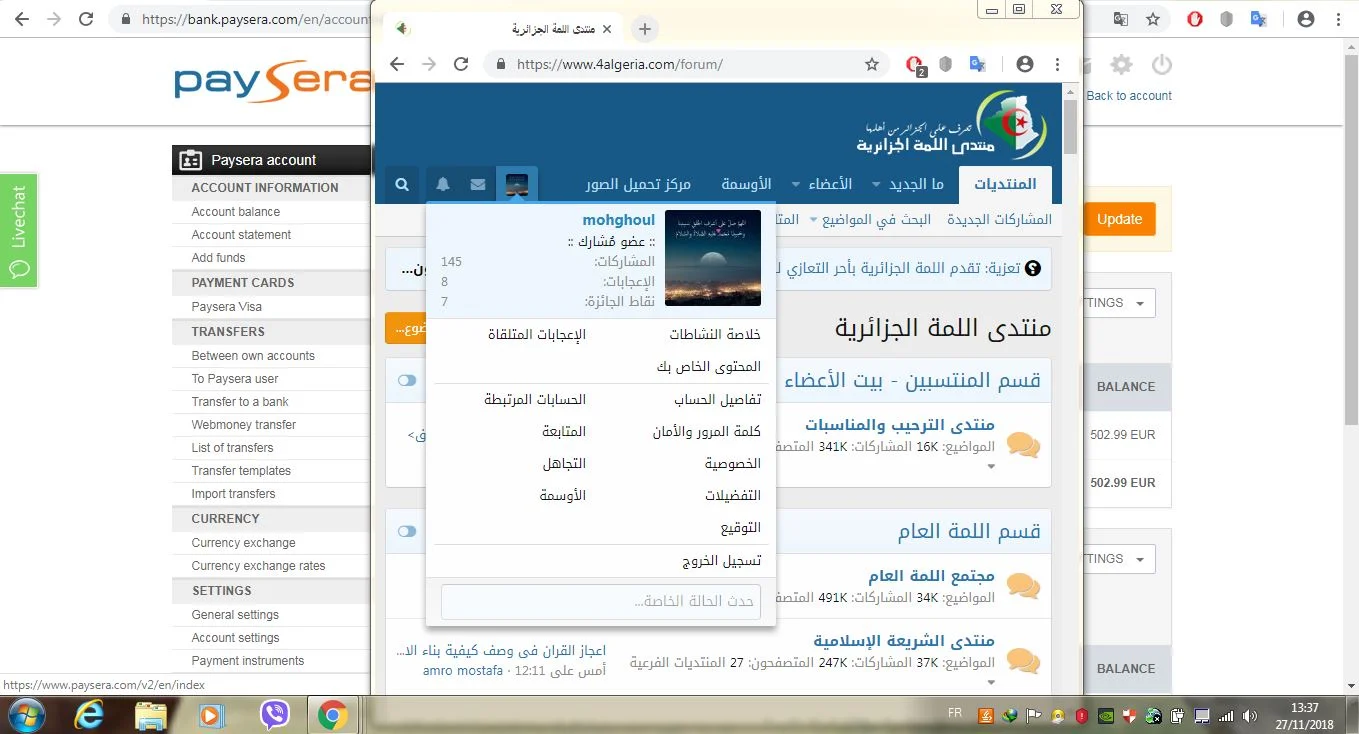This screenshot has width=1359, height=734.
Task: Select كلمة المرور والأمان menu entry
Action: click(706, 431)
